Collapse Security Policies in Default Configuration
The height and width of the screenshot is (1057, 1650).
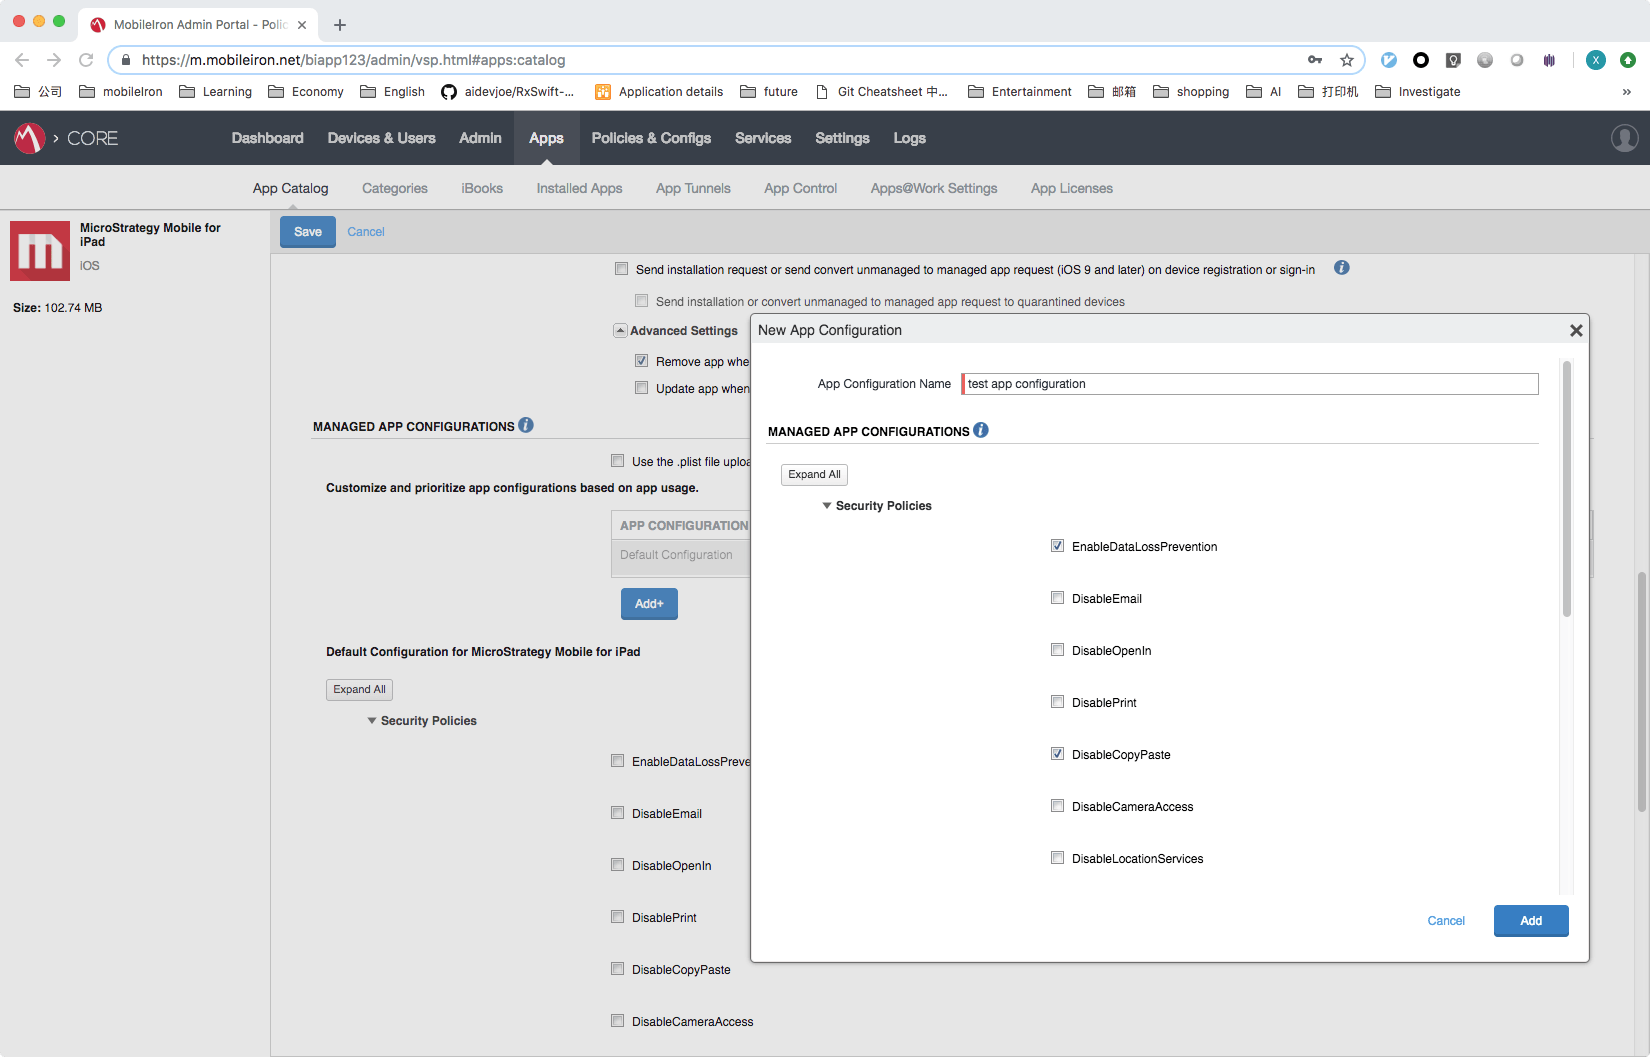372,721
